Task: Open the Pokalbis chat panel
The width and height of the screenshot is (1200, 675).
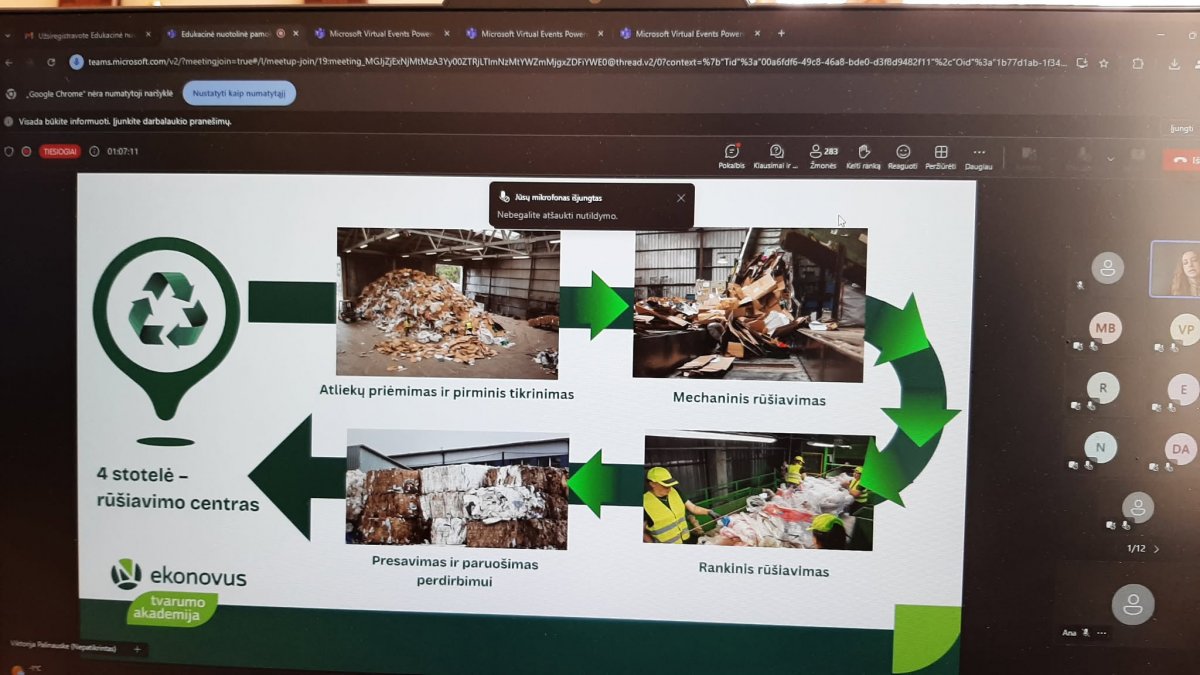Action: tap(731, 155)
